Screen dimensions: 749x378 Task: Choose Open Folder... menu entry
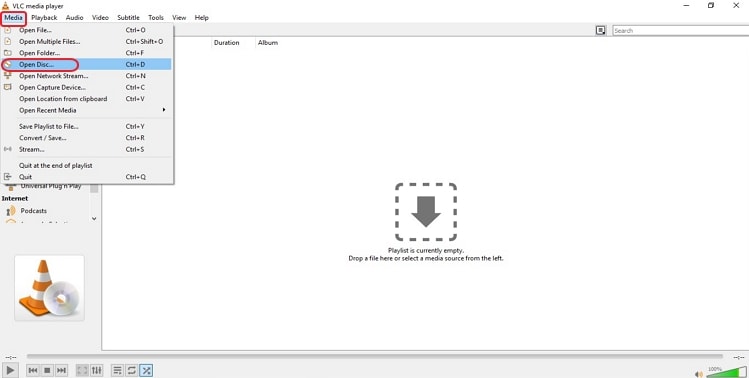(87, 53)
